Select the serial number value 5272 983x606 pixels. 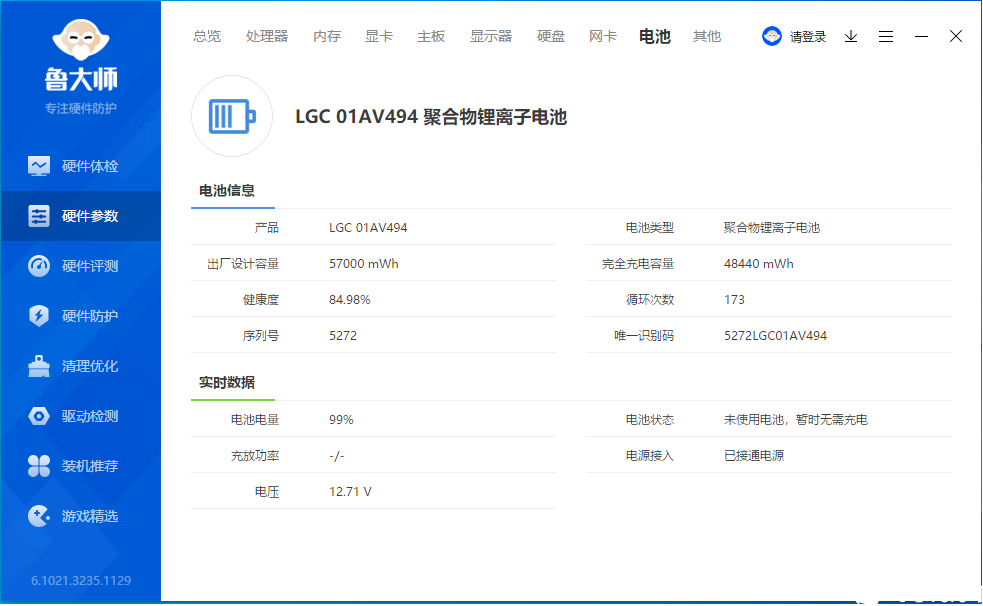[343, 336]
